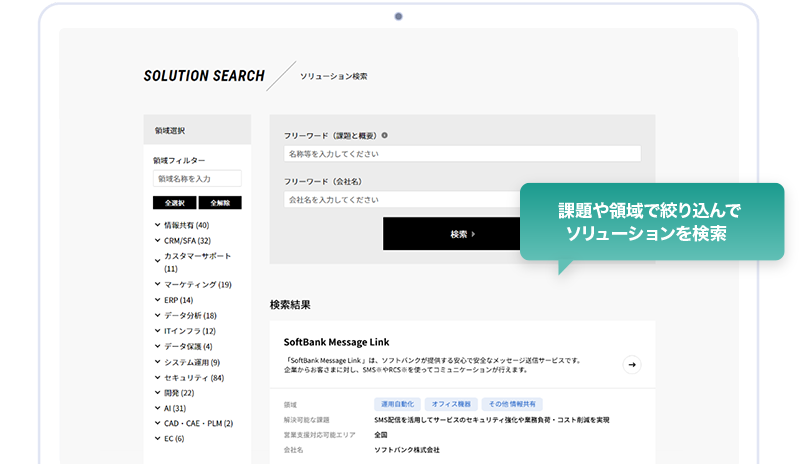Expand the 開発 (22) category
The height and width of the screenshot is (464, 800).
click(x=157, y=393)
